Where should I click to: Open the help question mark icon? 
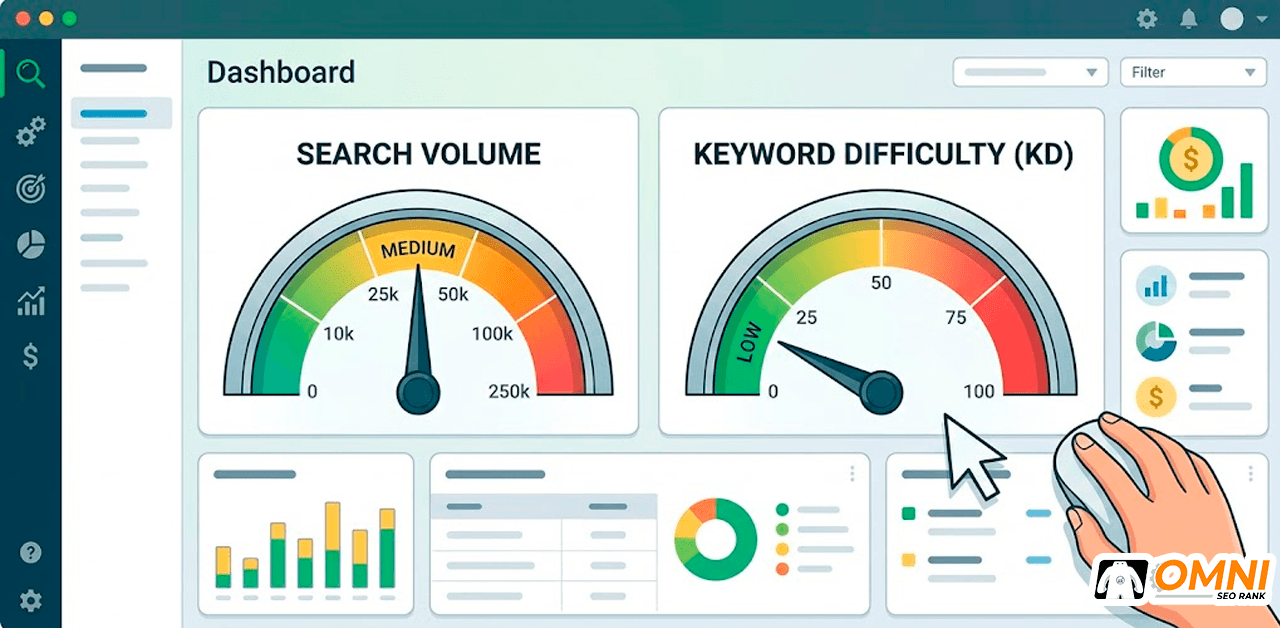[x=31, y=553]
